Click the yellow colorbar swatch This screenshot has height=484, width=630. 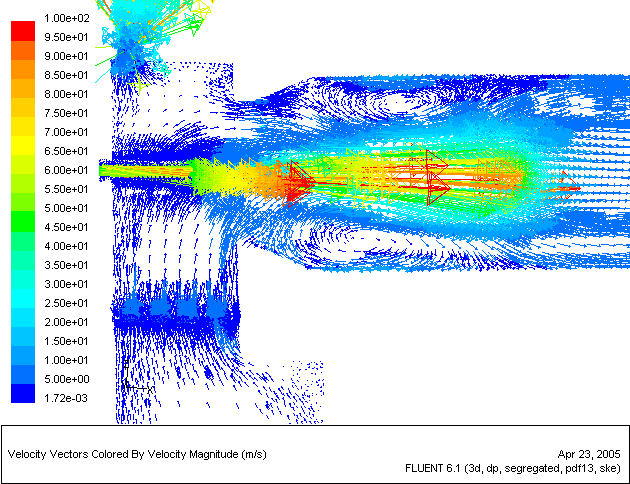pos(23,145)
